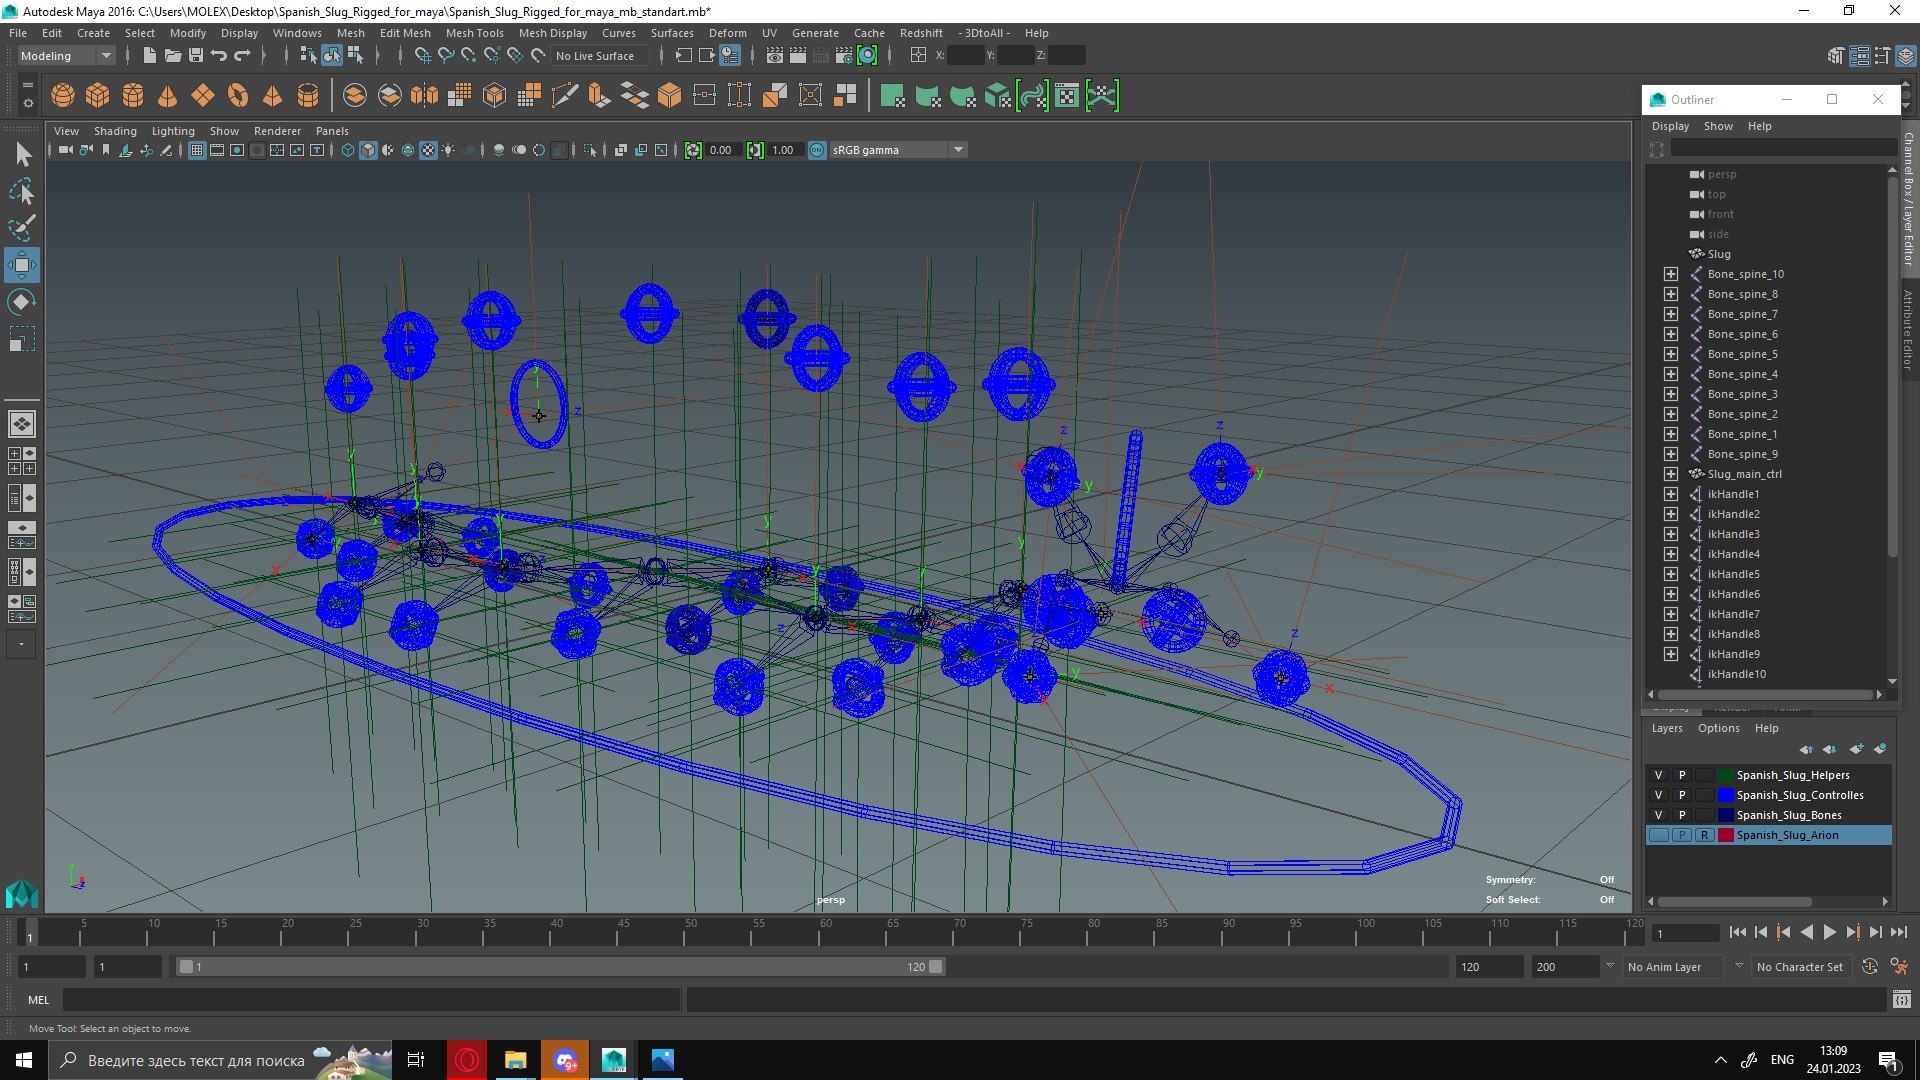
Task: Click the Spanish_Slug_Arion red color swatch
Action: point(1725,835)
